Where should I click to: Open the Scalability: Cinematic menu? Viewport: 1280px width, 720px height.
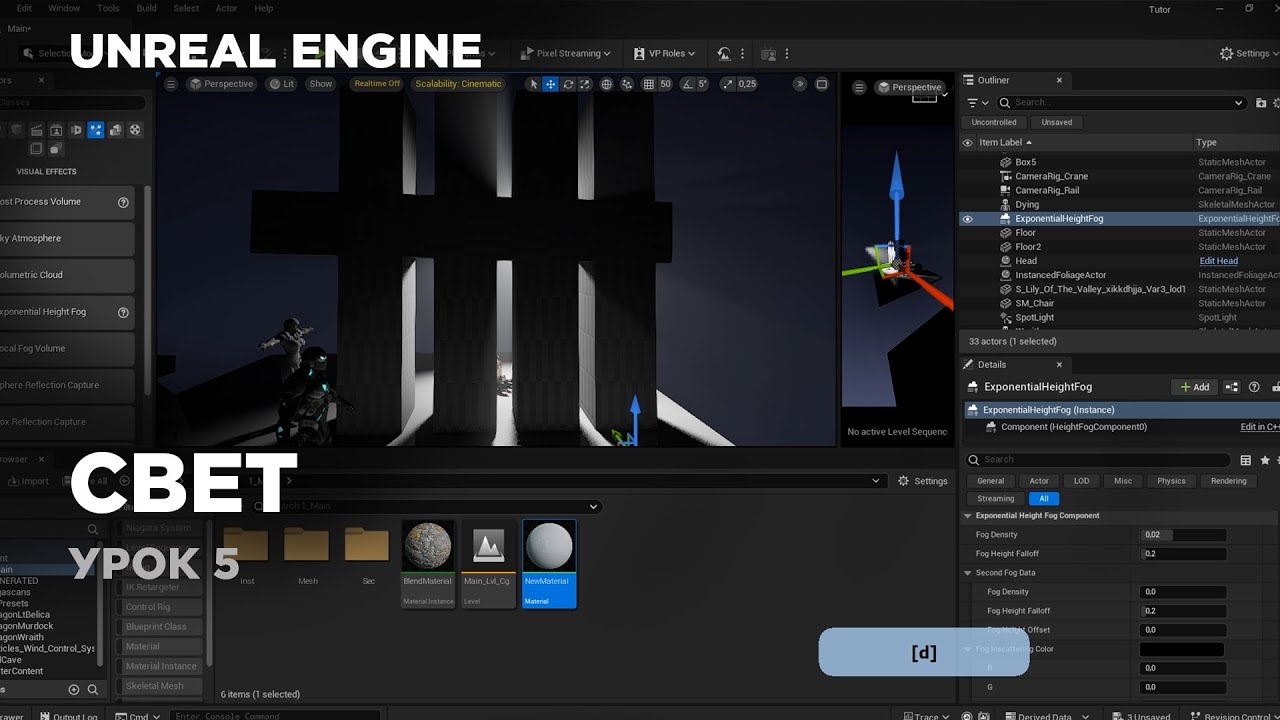[x=459, y=84]
